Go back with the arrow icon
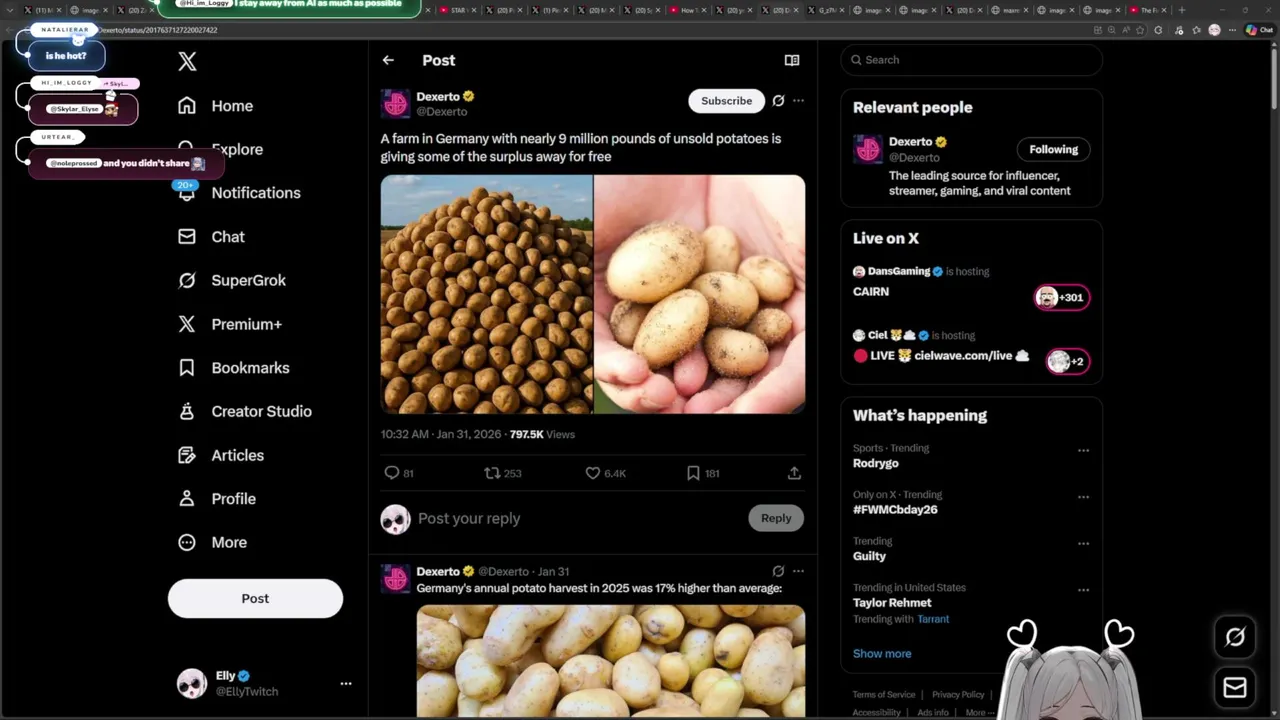The image size is (1280, 720). [x=388, y=60]
